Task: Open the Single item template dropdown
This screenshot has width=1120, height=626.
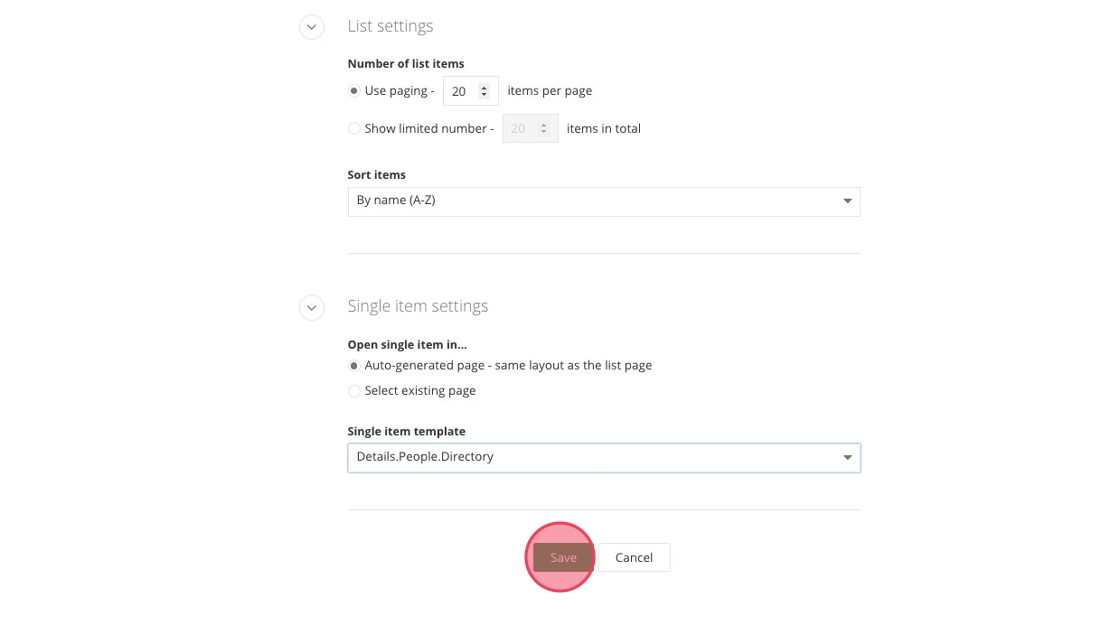Action: (x=603, y=458)
